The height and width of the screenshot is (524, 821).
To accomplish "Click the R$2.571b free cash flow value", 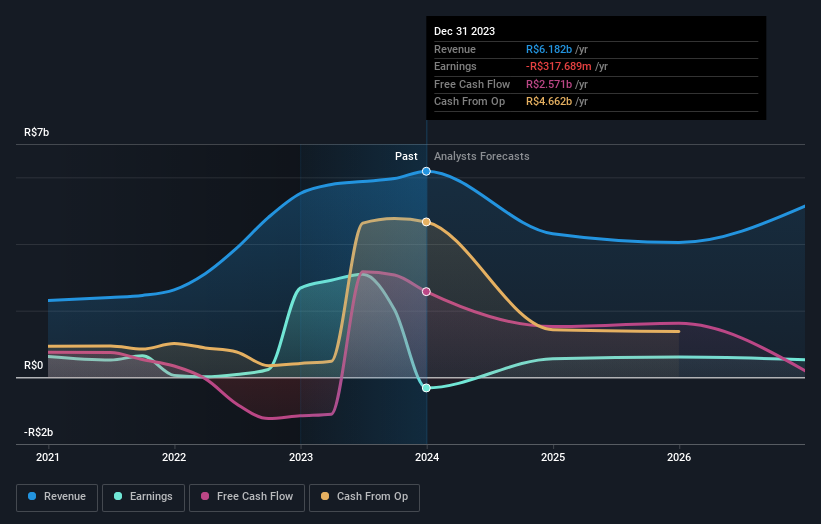I will pos(549,84).
